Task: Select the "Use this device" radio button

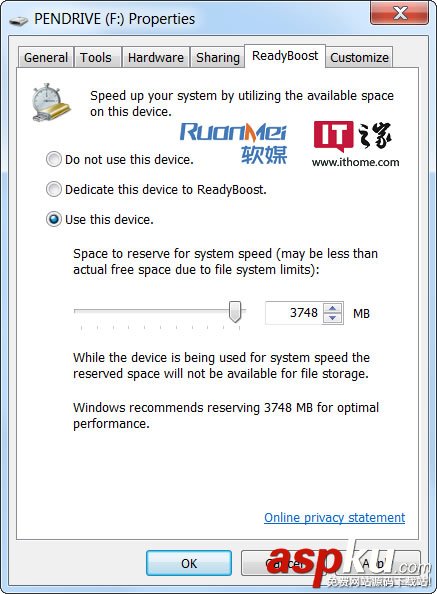Action: [53, 219]
